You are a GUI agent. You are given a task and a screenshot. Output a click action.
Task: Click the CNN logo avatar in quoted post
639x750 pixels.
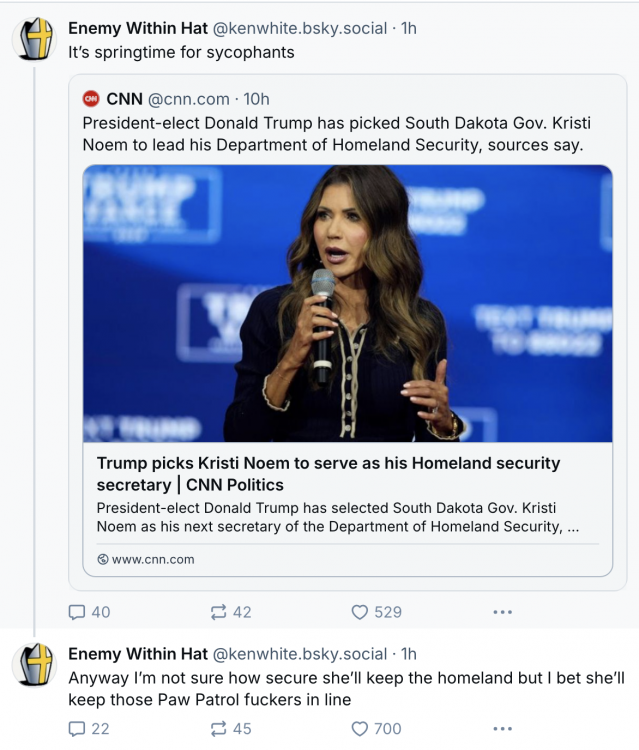point(91,99)
